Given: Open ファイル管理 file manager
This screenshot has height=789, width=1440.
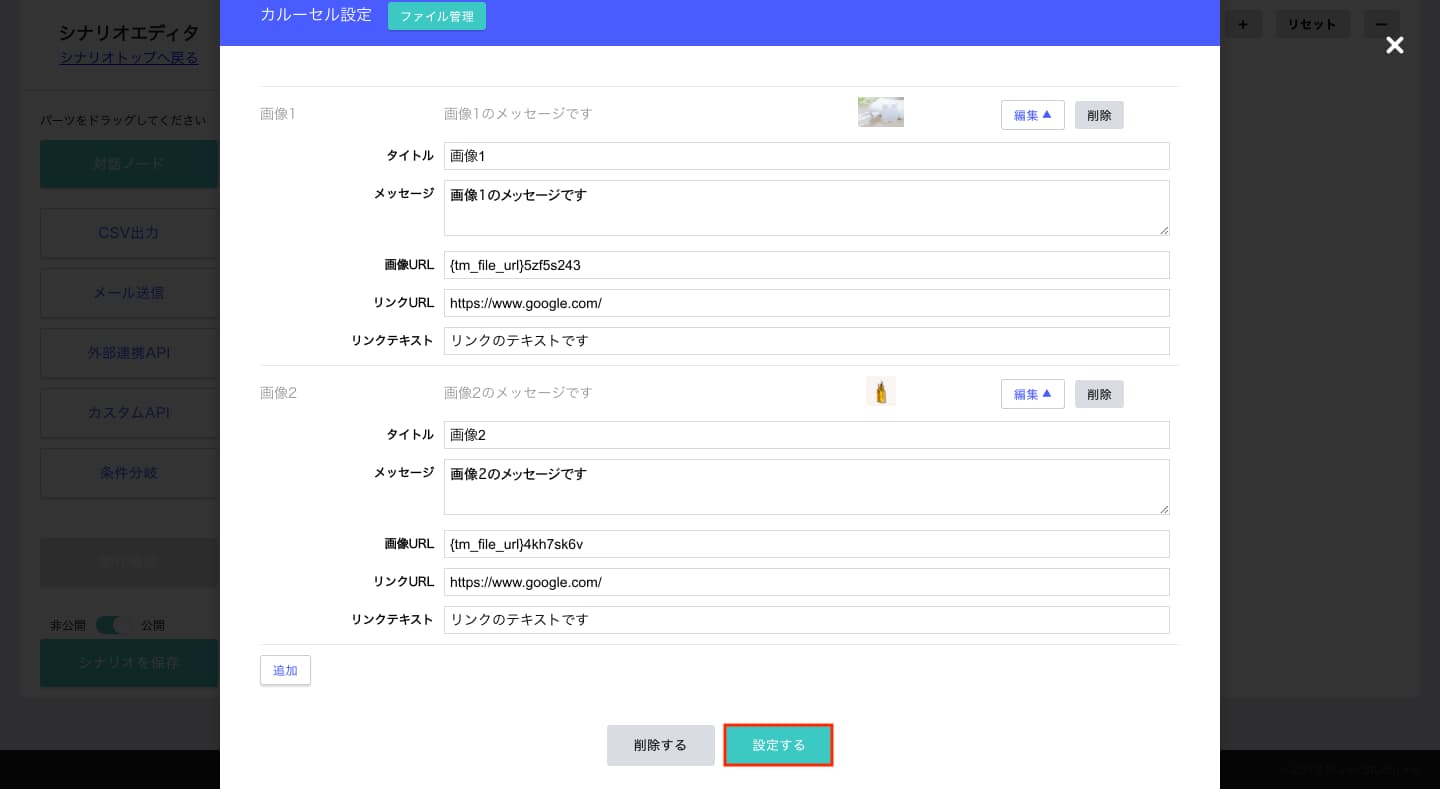Looking at the screenshot, I should tap(437, 17).
